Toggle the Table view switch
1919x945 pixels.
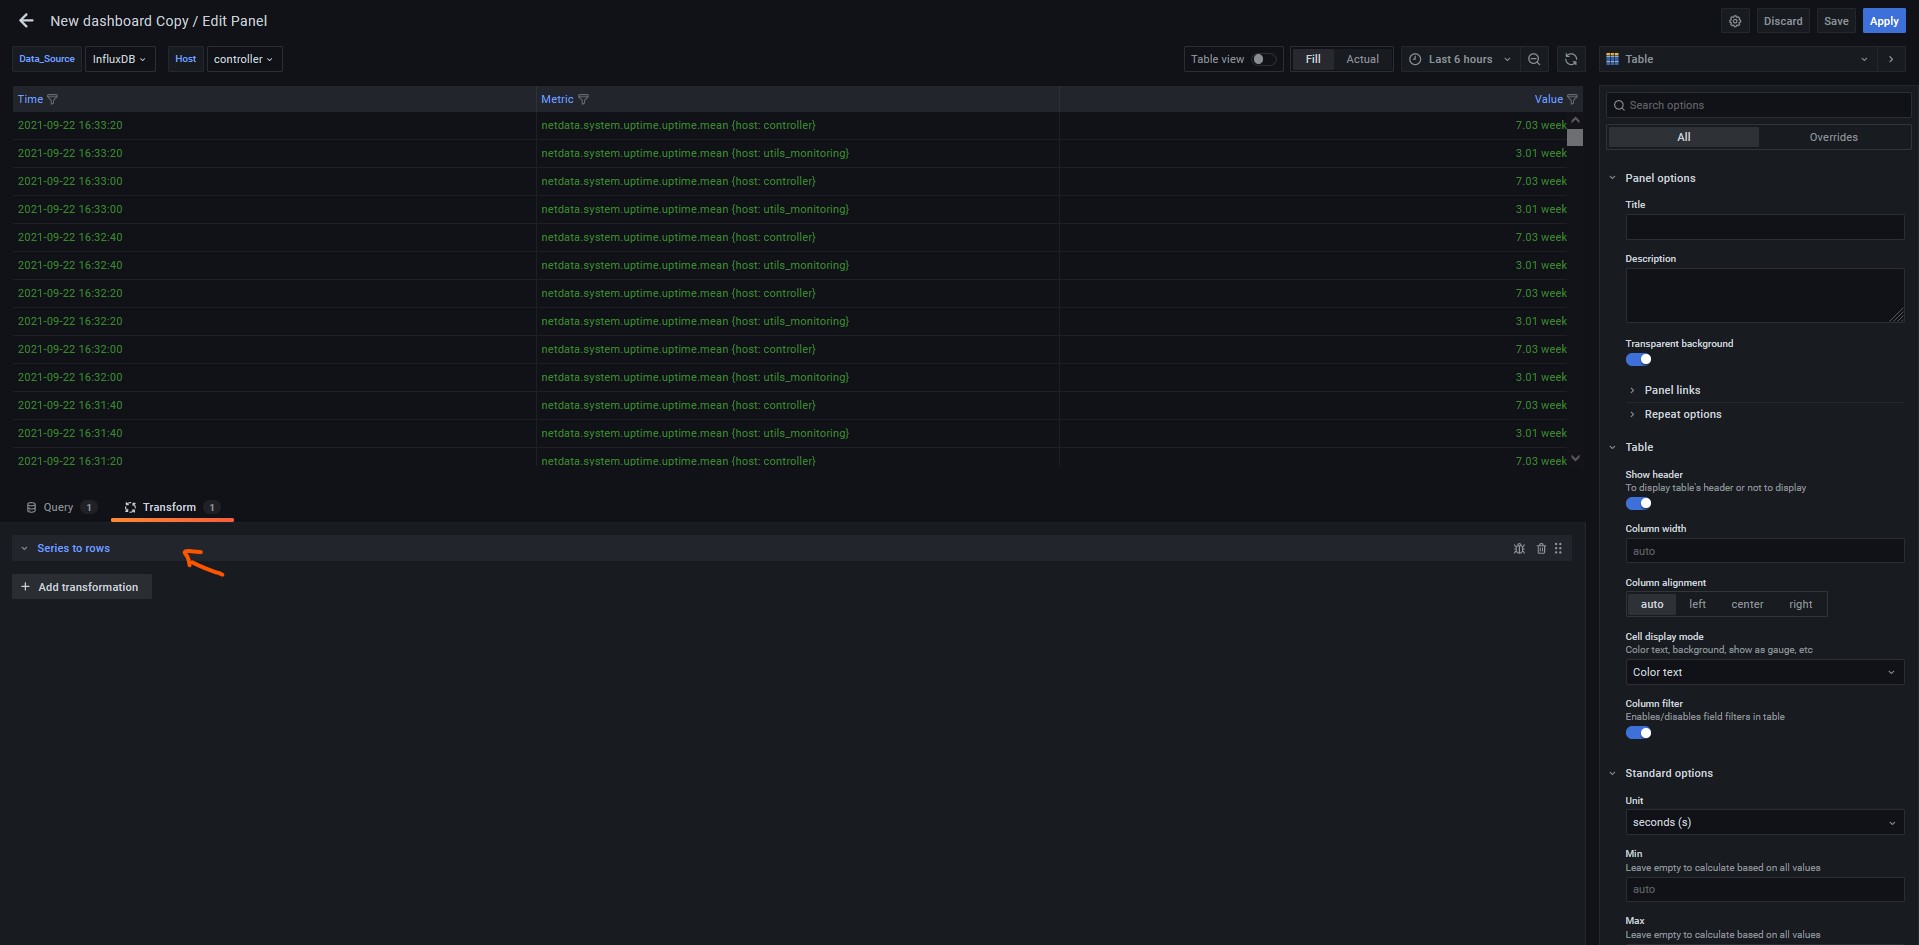[x=1263, y=59]
